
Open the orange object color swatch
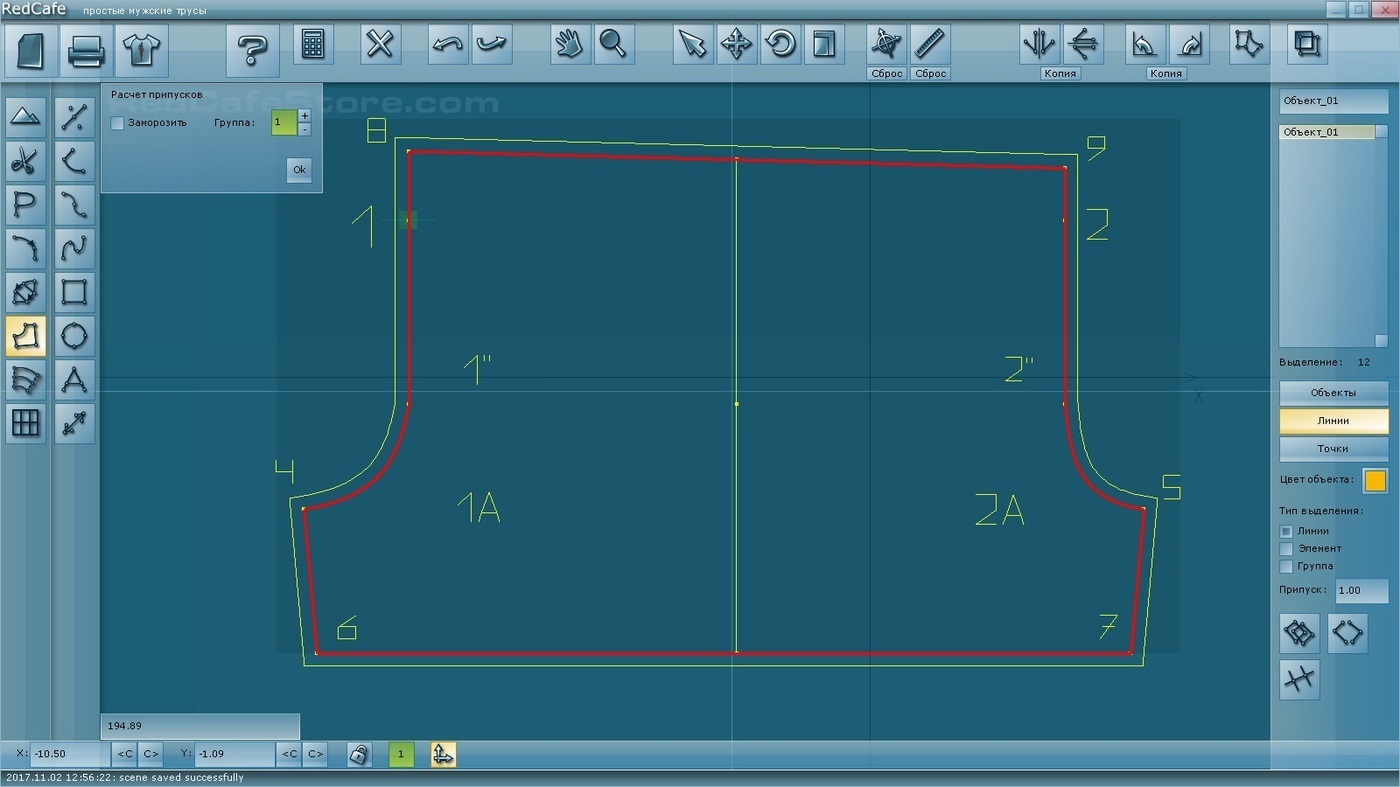click(x=1375, y=480)
